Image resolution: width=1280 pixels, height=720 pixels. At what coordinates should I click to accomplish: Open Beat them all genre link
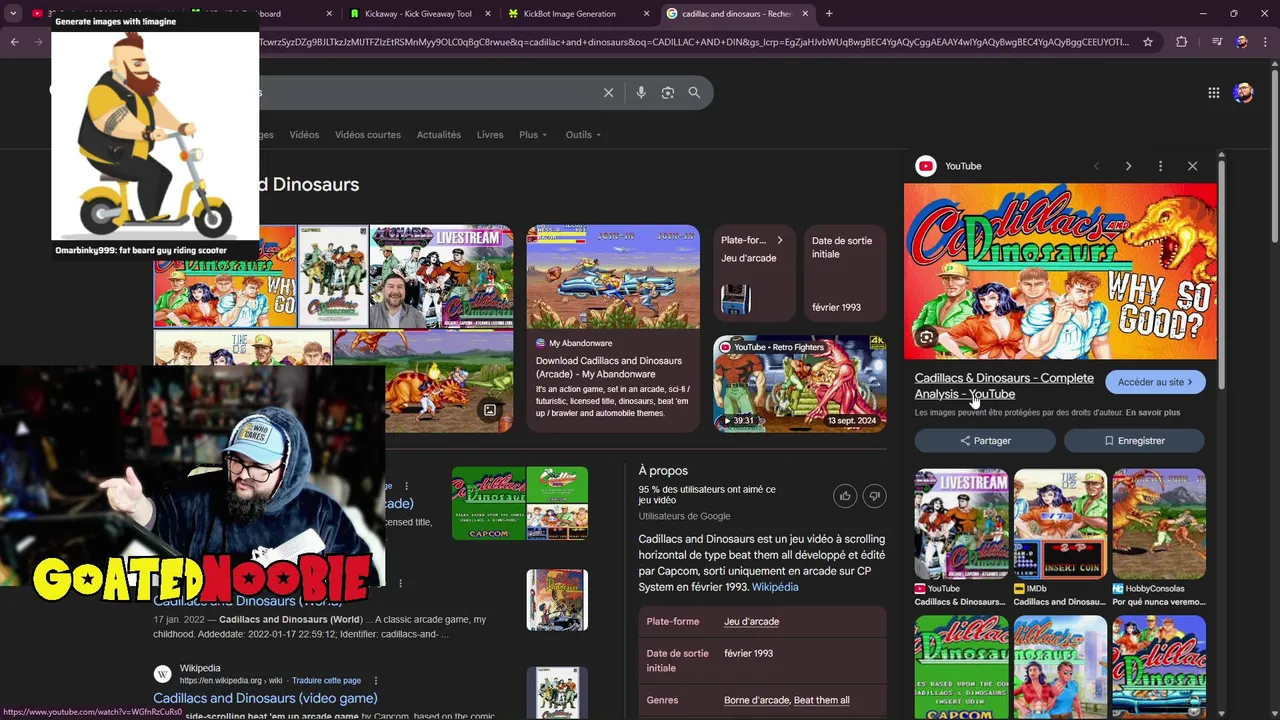pyautogui.click(x=821, y=700)
